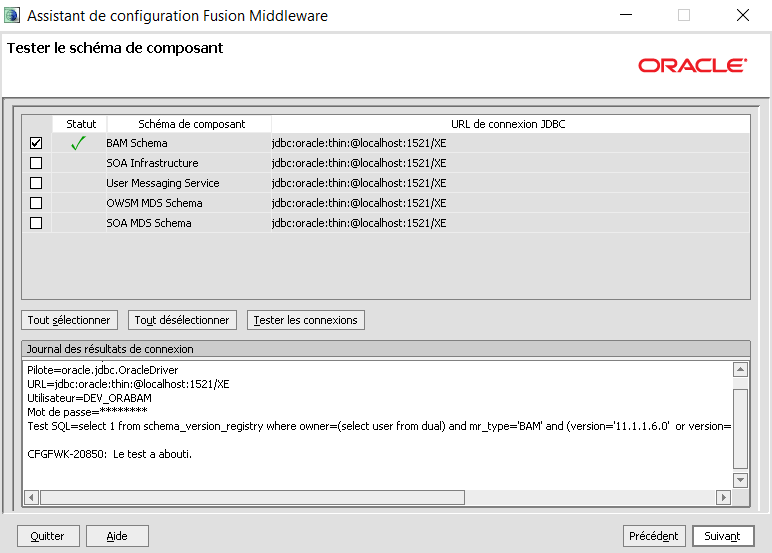Check the SOA Infrastructure checkbox
Viewport: 772px width, 553px height.
pos(36,163)
